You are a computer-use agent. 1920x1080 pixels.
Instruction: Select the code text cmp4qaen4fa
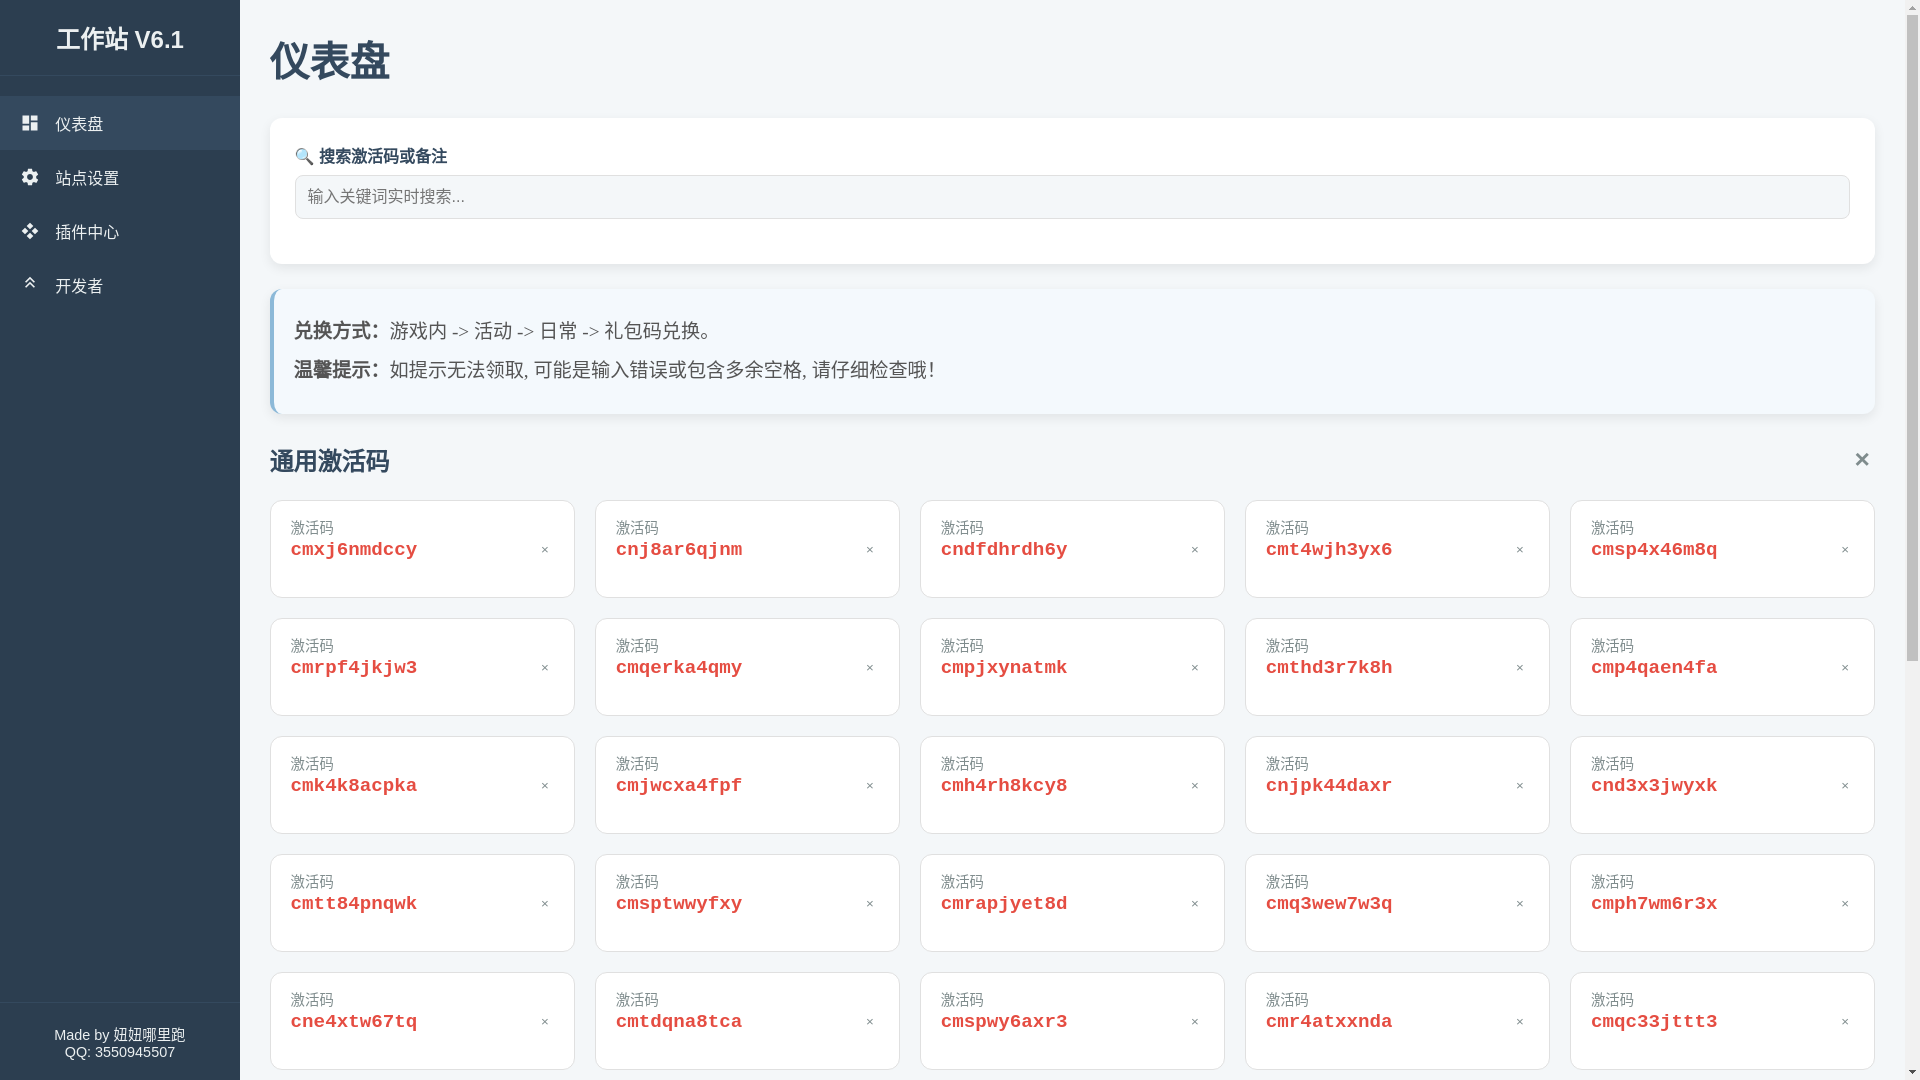(1654, 668)
